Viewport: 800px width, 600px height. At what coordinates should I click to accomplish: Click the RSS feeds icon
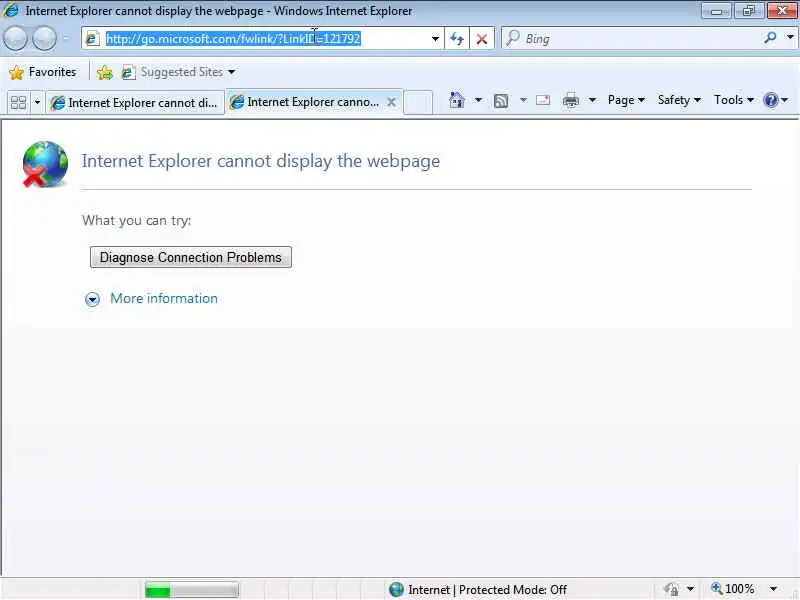pyautogui.click(x=501, y=101)
